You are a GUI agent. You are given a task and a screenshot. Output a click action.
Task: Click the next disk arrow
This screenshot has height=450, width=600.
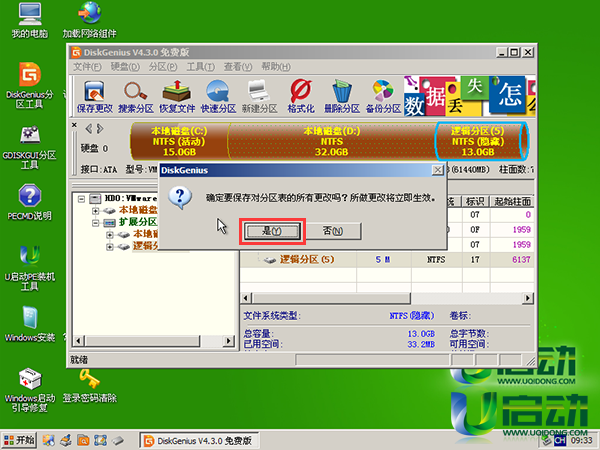100,129
